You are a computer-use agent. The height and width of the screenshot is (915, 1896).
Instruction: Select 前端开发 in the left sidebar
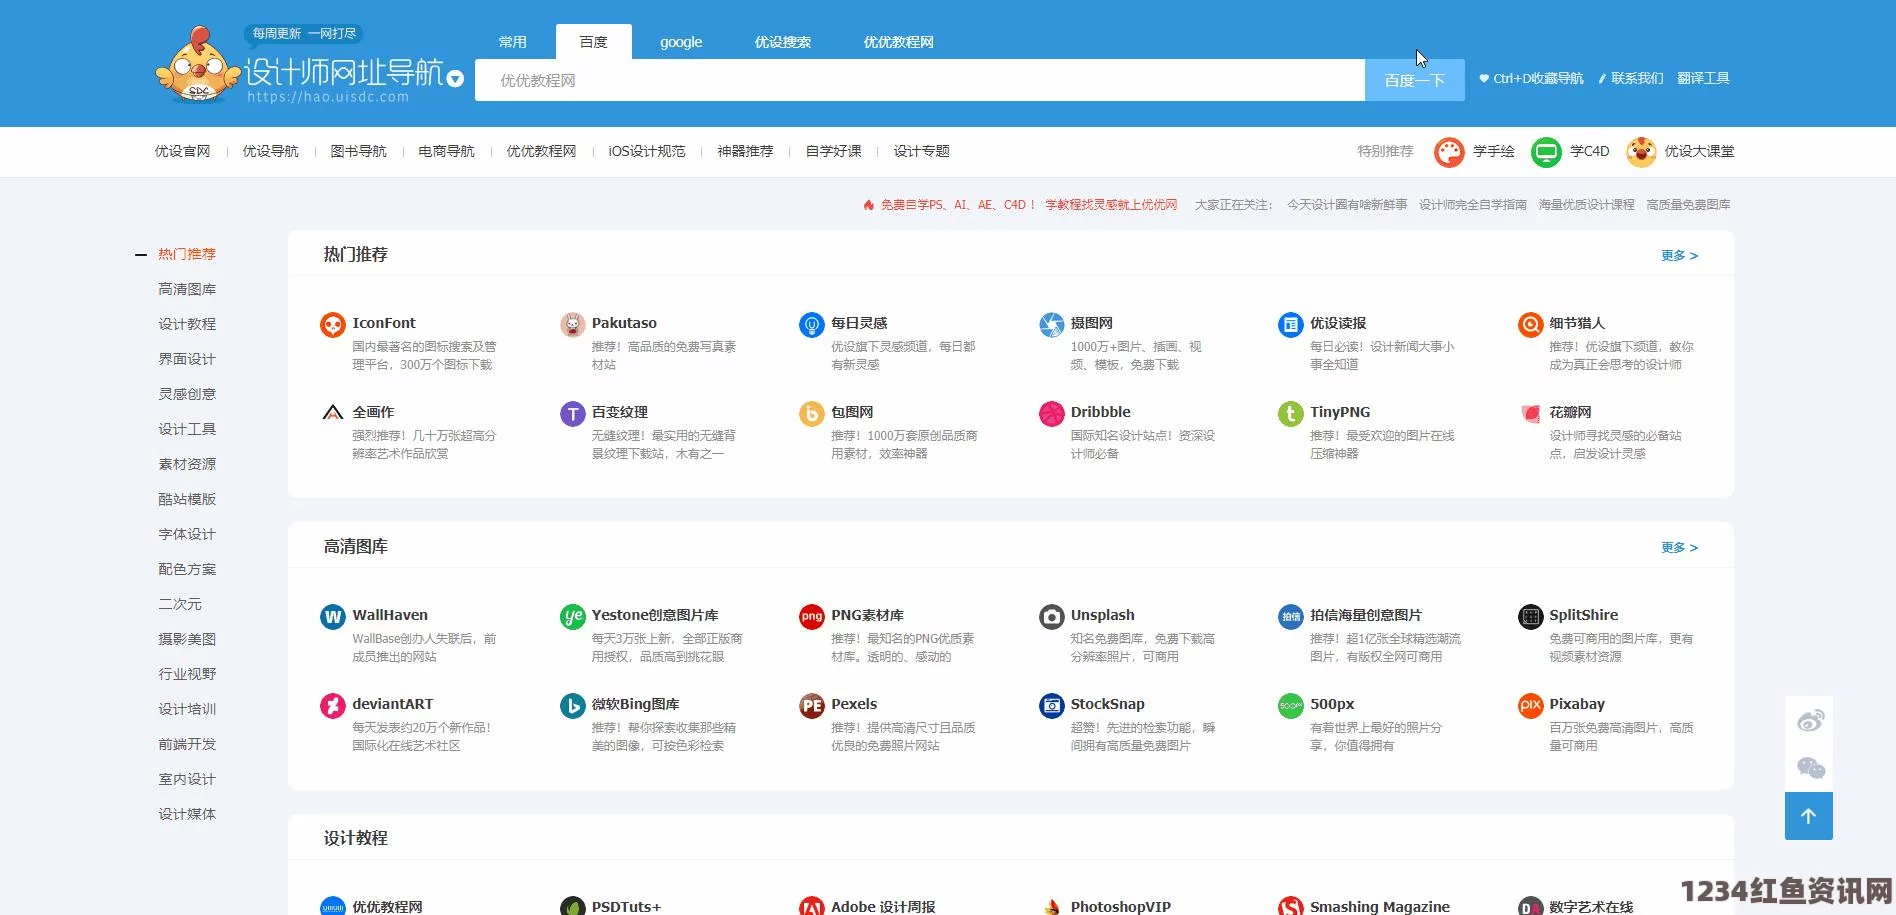point(187,744)
